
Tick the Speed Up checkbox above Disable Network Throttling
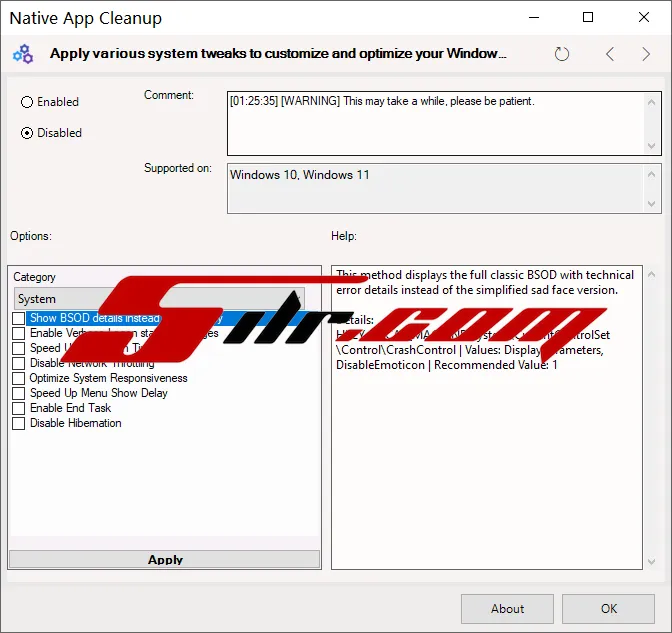(18, 348)
